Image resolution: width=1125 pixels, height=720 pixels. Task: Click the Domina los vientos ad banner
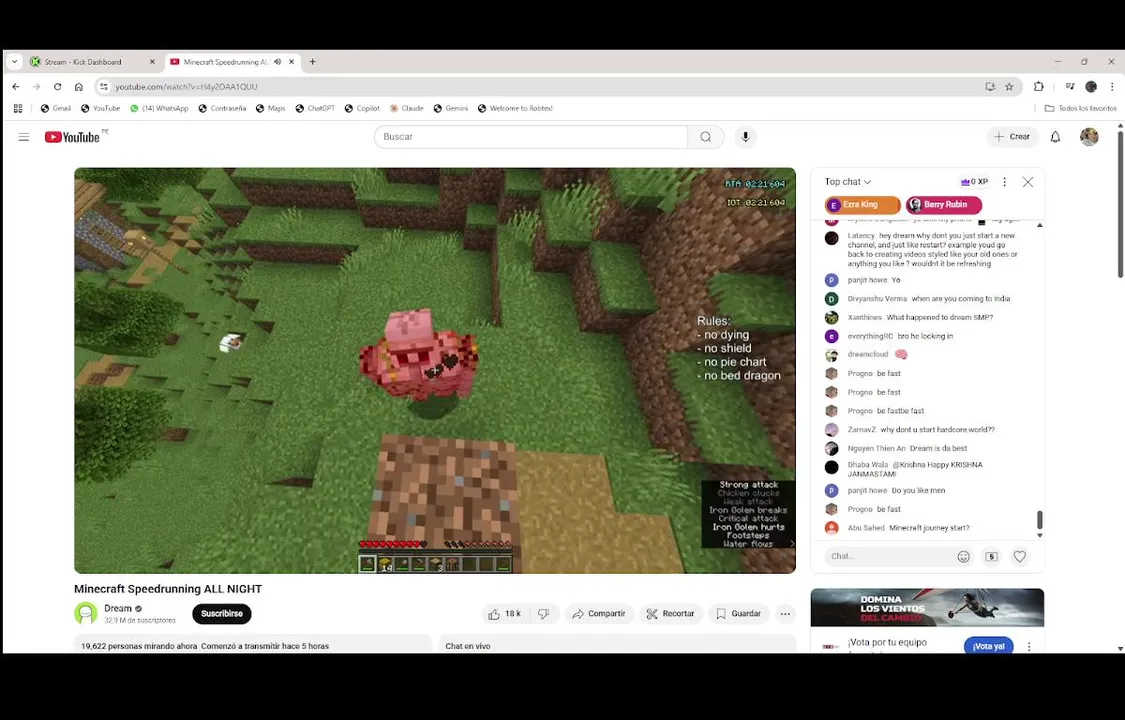tap(927, 607)
